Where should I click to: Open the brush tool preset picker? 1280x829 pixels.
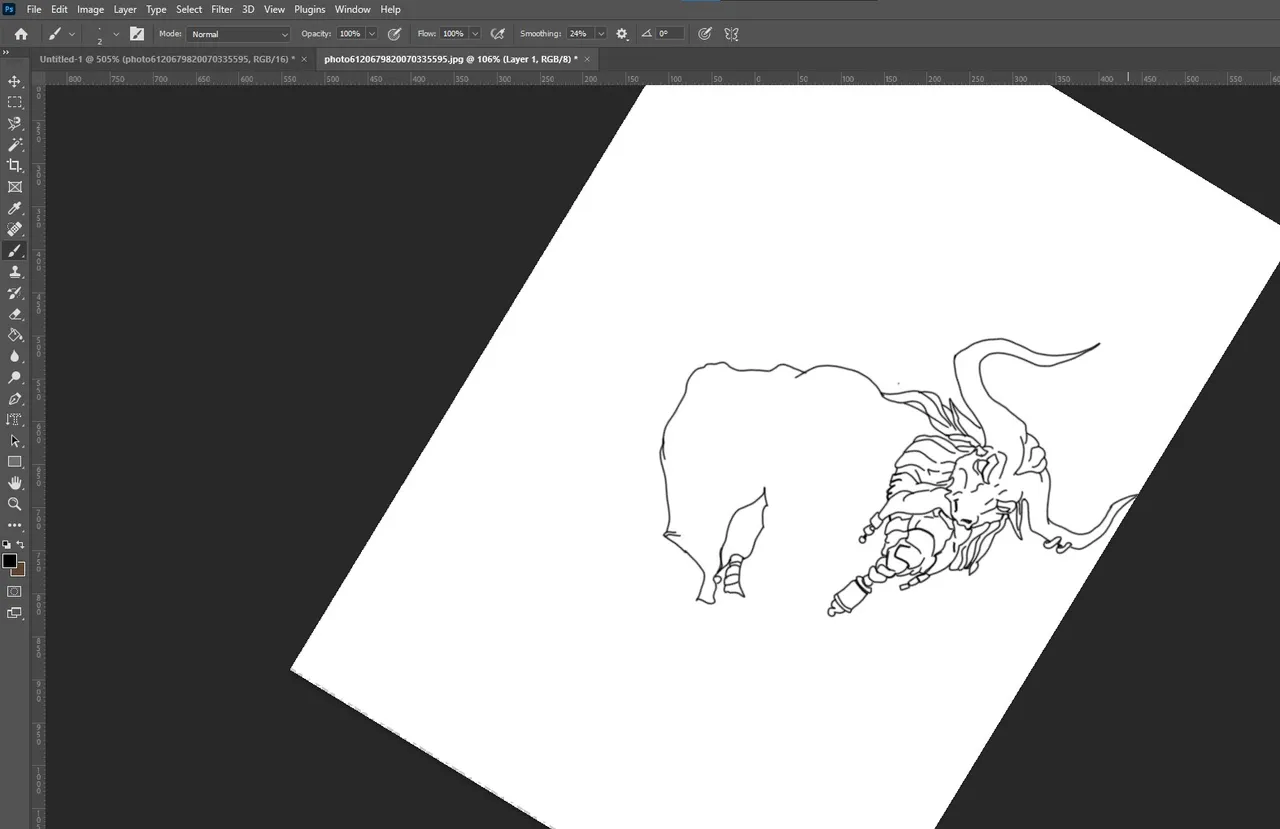tap(61, 34)
